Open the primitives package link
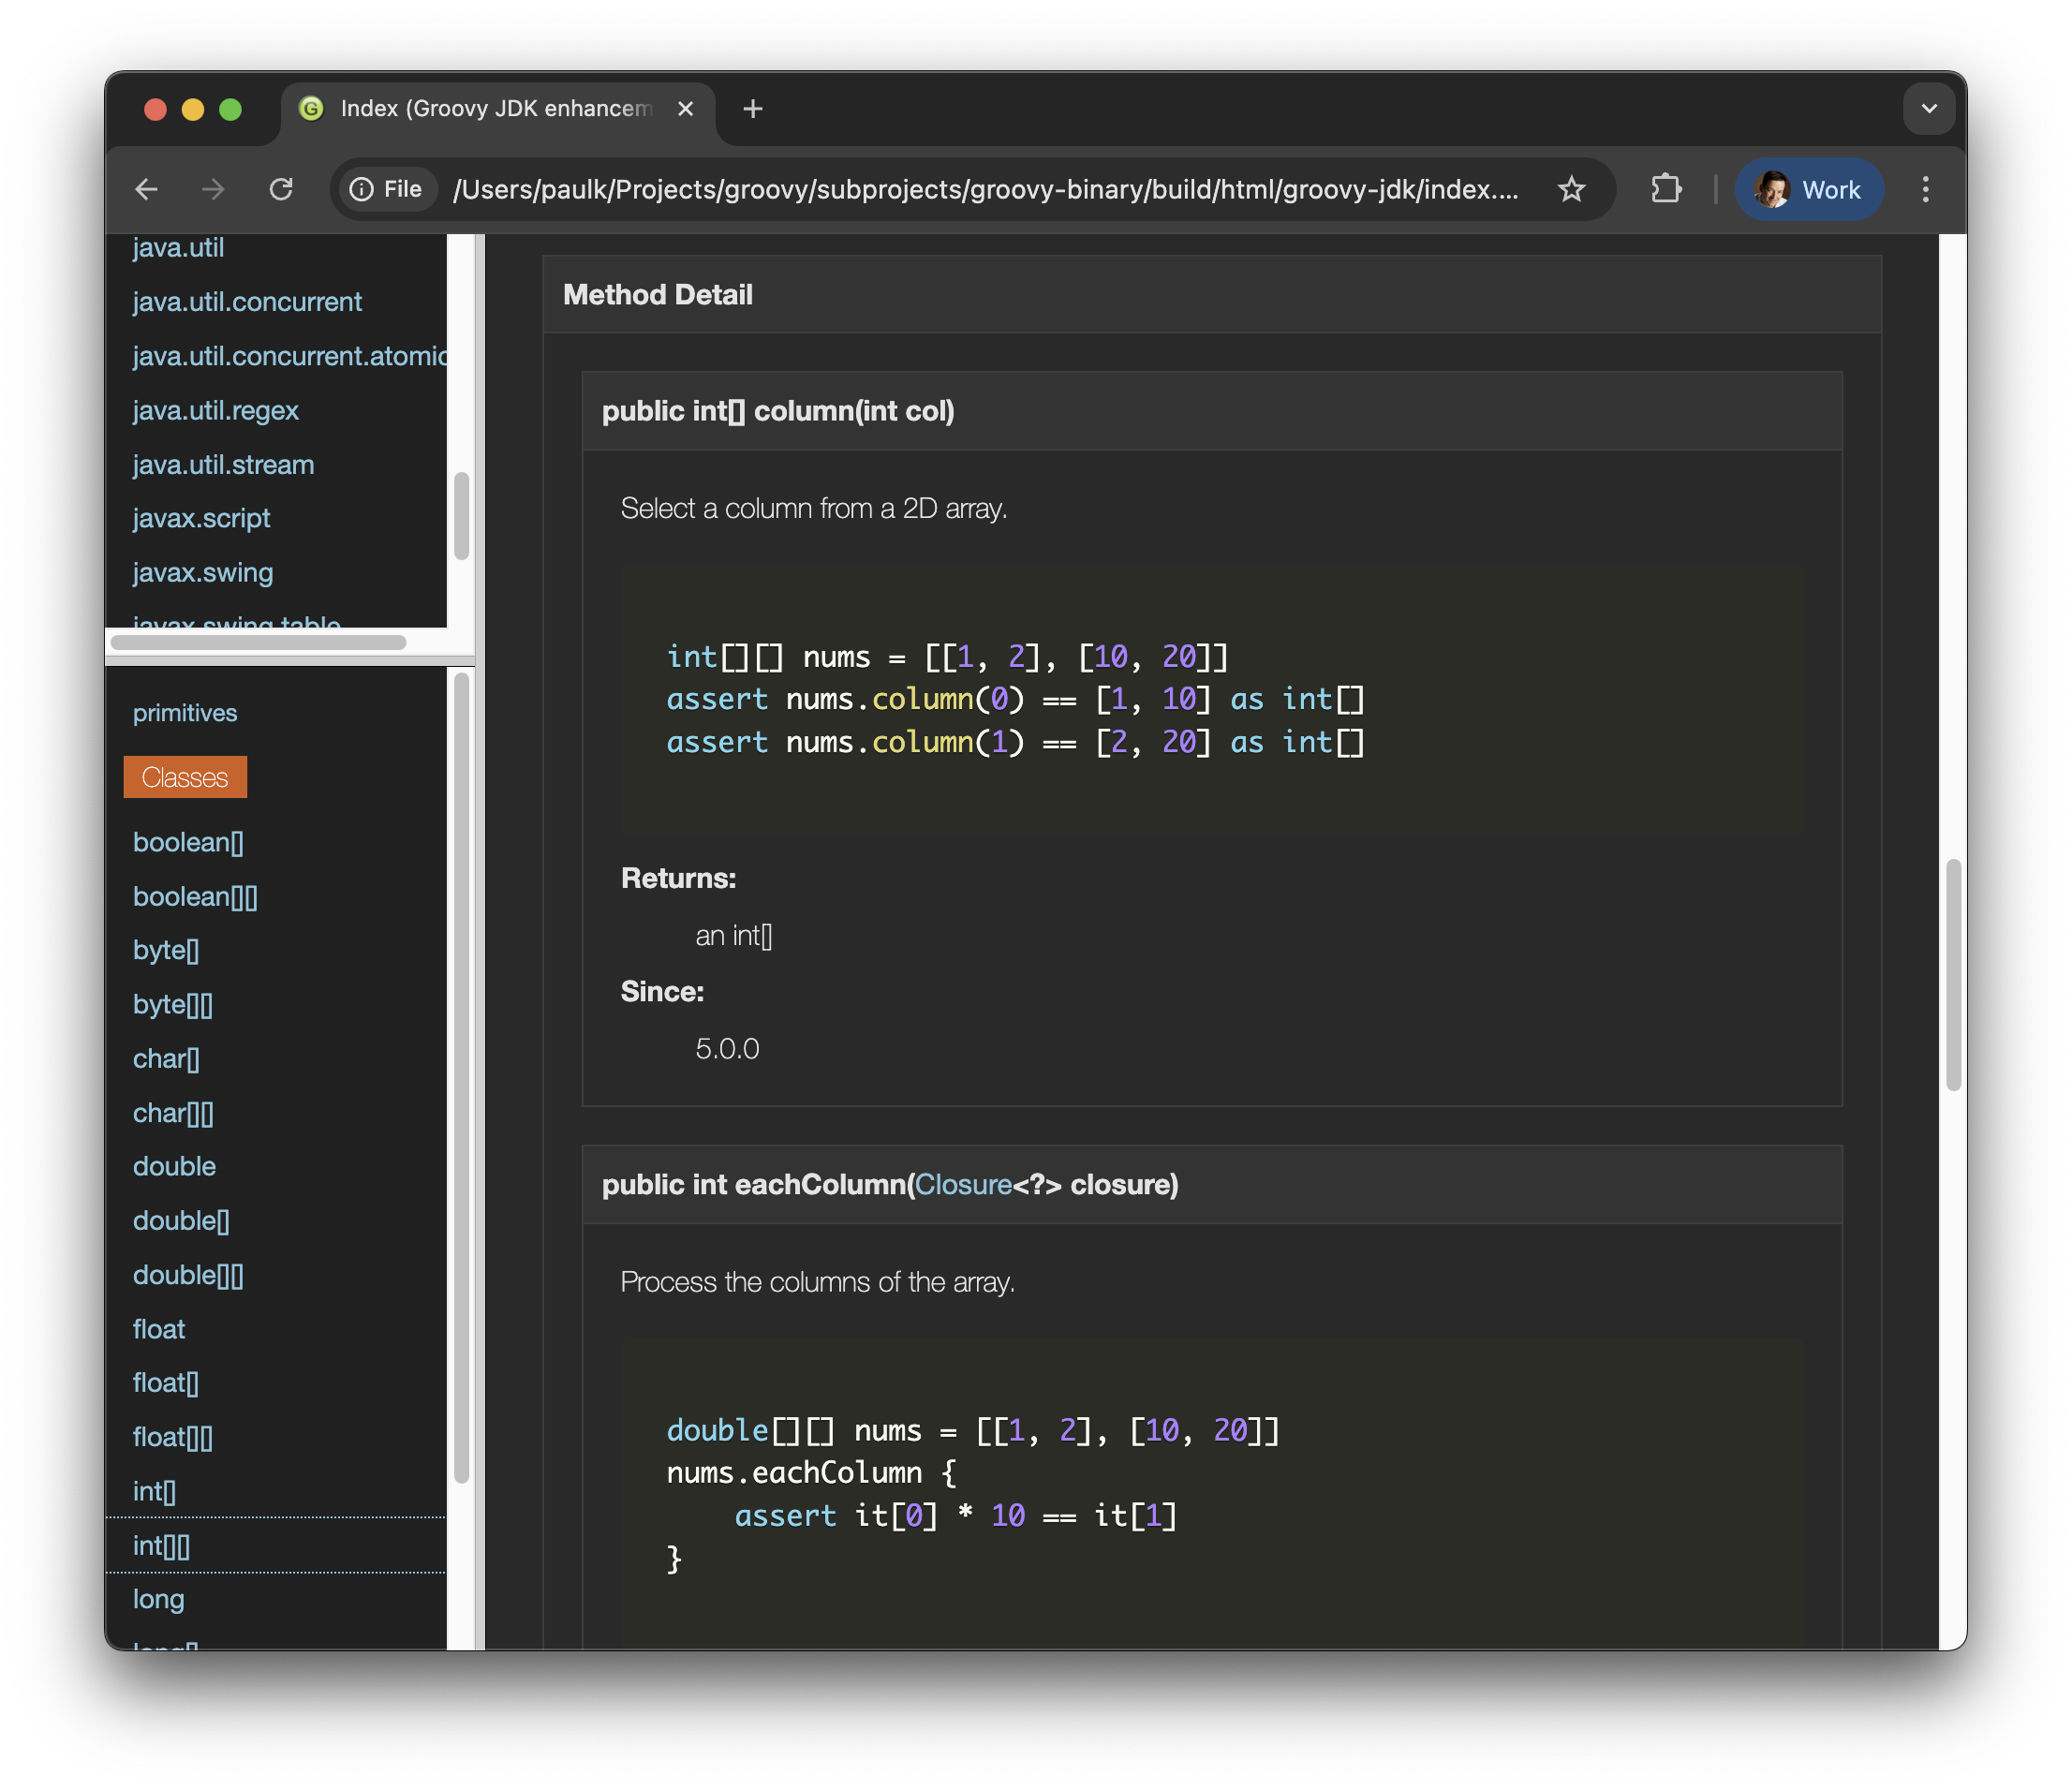2072x1789 pixels. (185, 713)
